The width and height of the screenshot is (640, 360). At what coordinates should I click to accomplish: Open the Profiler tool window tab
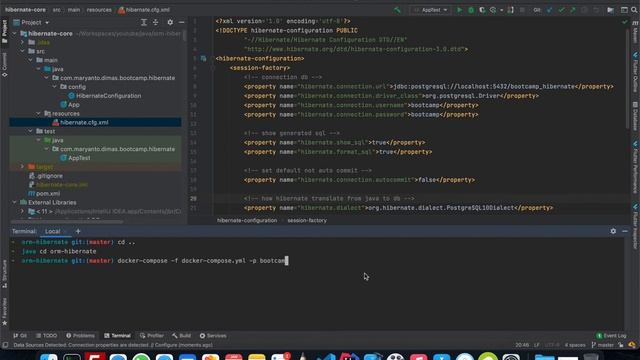pos(151,336)
